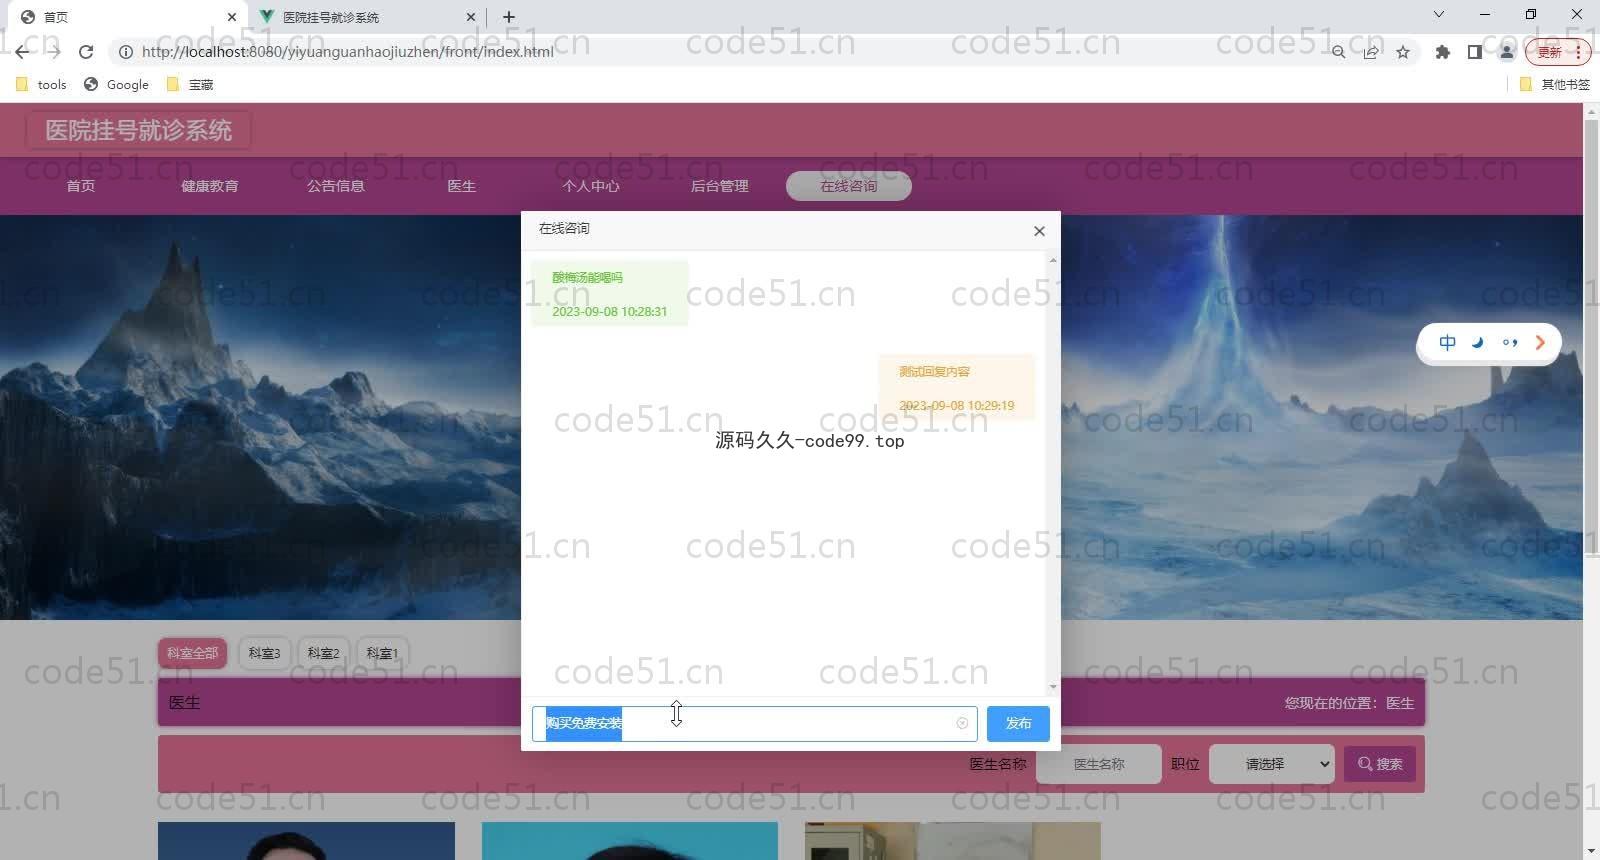Select the 在线咨询 navigation pill
Screen dimensions: 1600x860
point(849,186)
